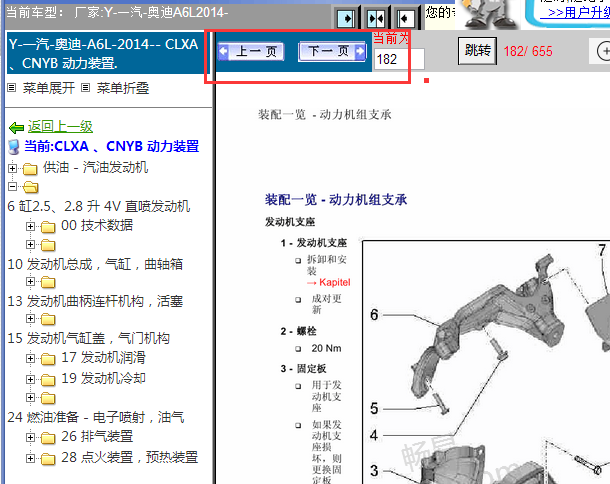The width and height of the screenshot is (610, 484).
Task: Expand the node above 24 燃油准备
Action: [x=30, y=397]
